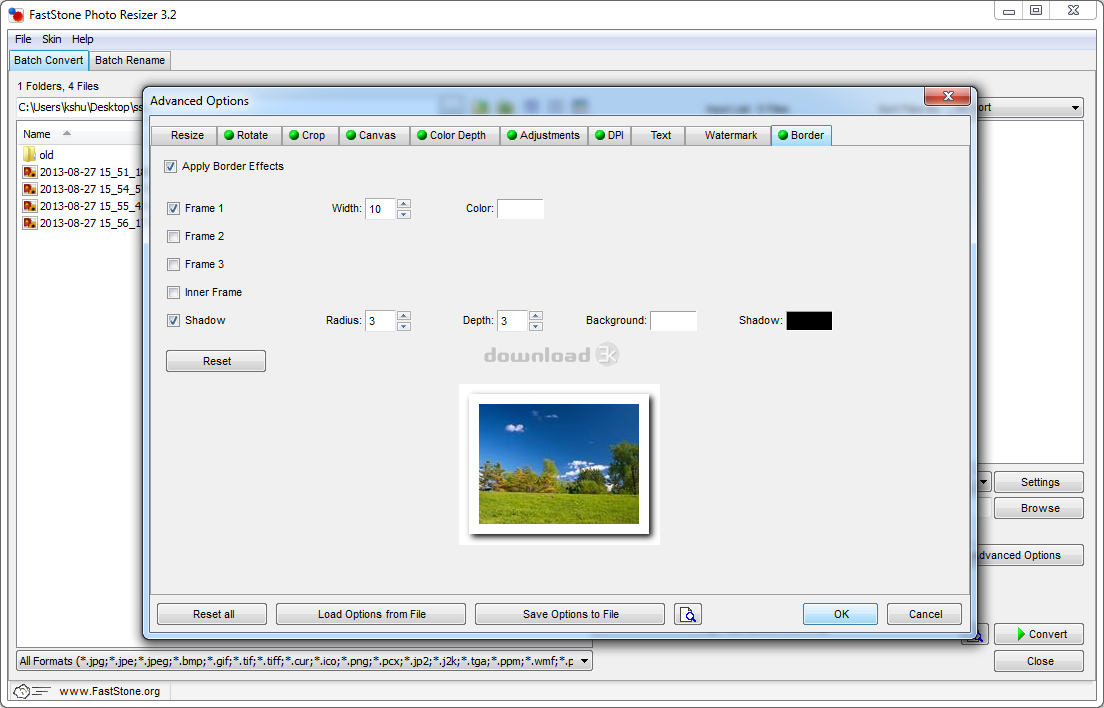Switch to the Adjustments tab
Screen dimensions: 1104x708
coord(543,135)
